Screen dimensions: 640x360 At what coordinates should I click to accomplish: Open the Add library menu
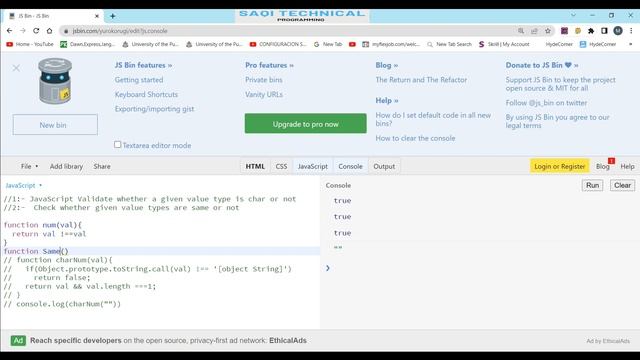[66, 166]
